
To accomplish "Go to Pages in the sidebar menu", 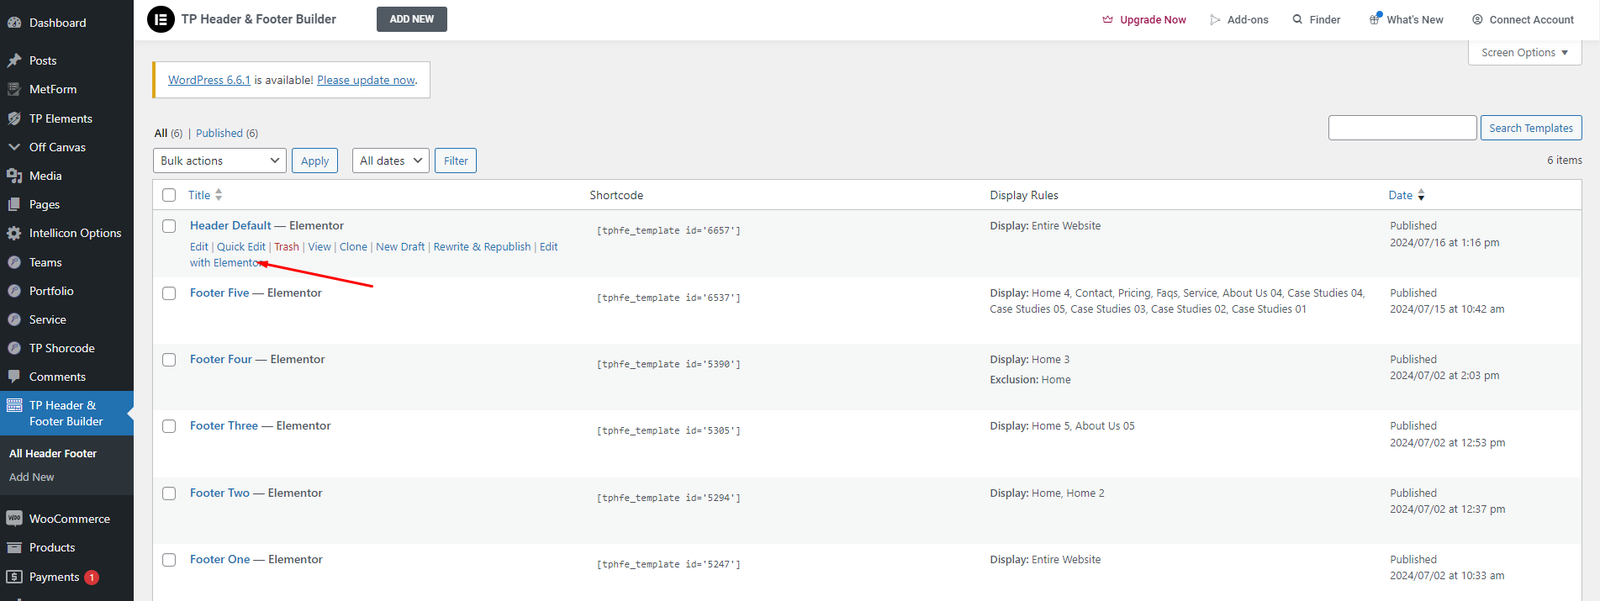I will [x=44, y=205].
